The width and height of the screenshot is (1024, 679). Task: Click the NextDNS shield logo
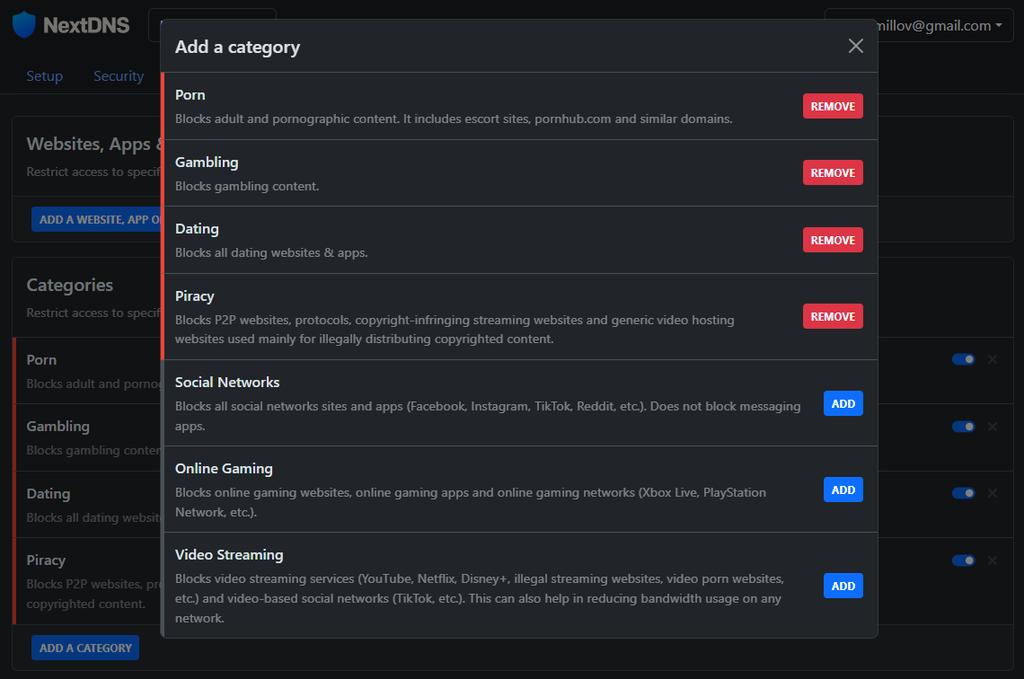point(24,25)
